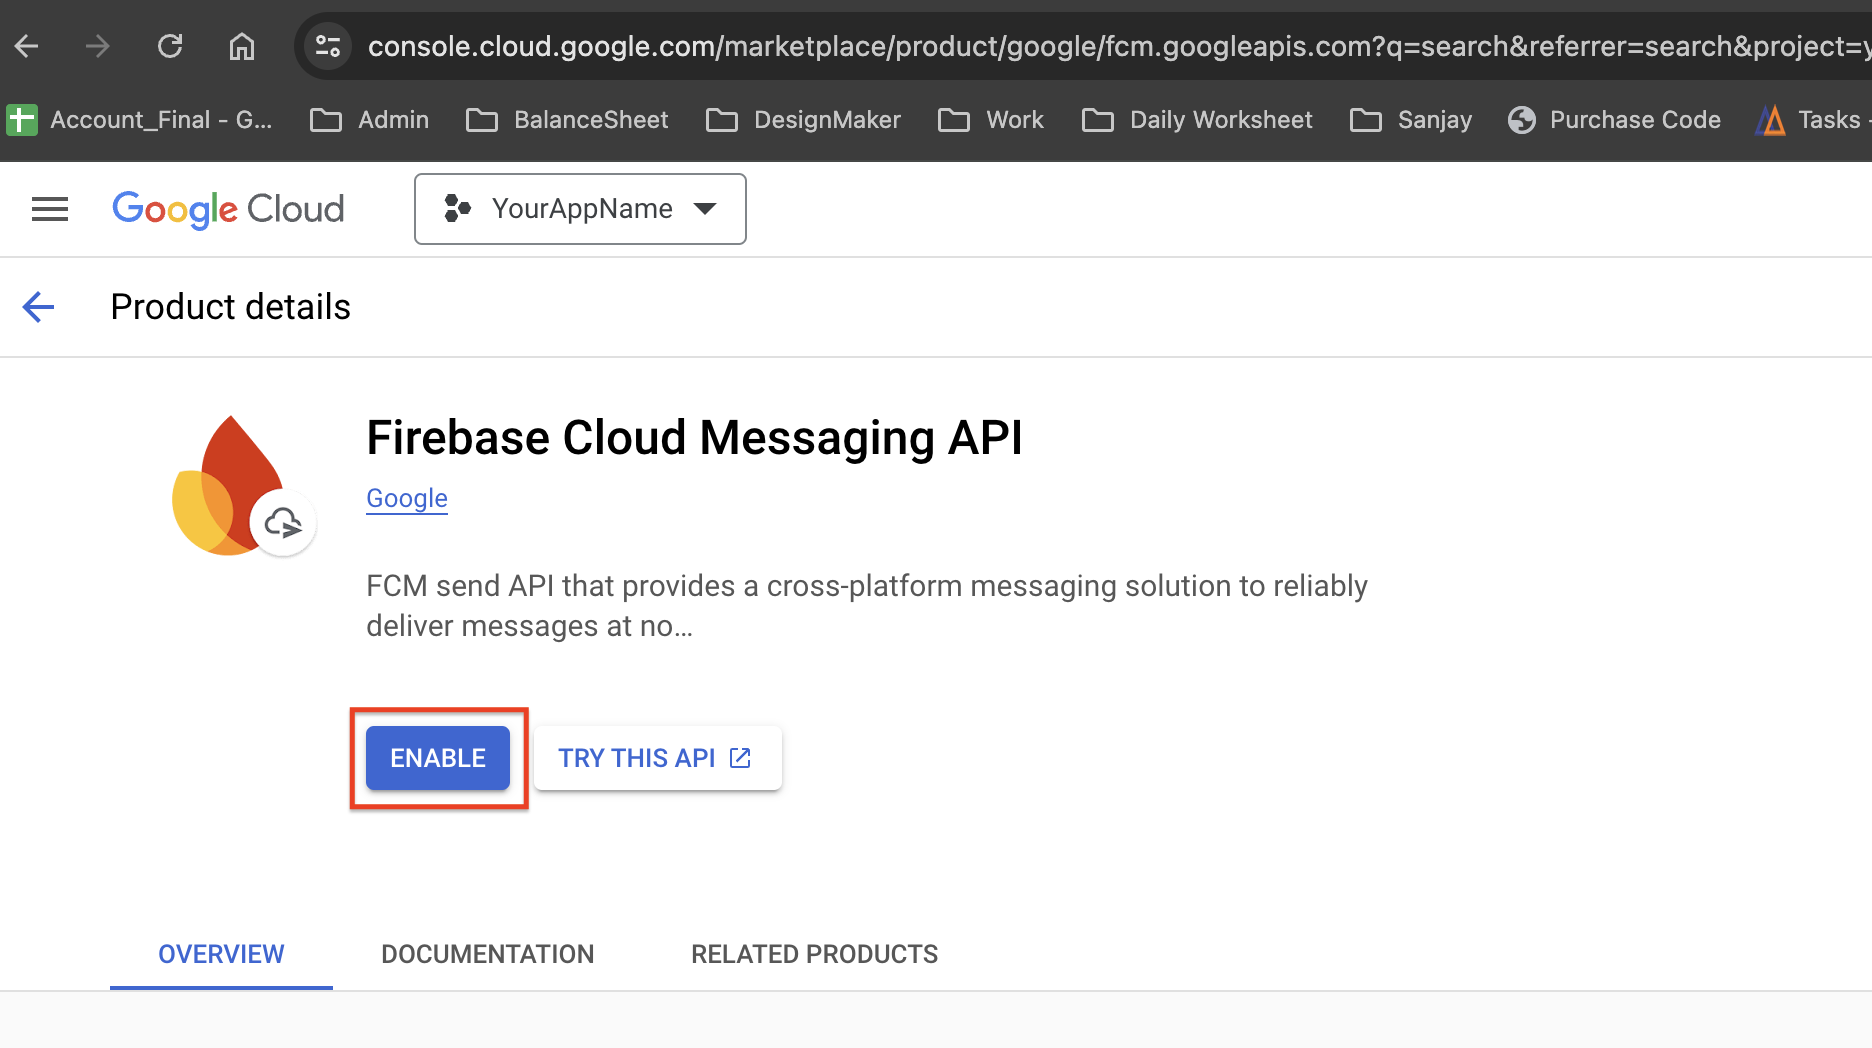Open the Google Cloud hamburger navigation menu
This screenshot has width=1872, height=1048.
[x=50, y=209]
